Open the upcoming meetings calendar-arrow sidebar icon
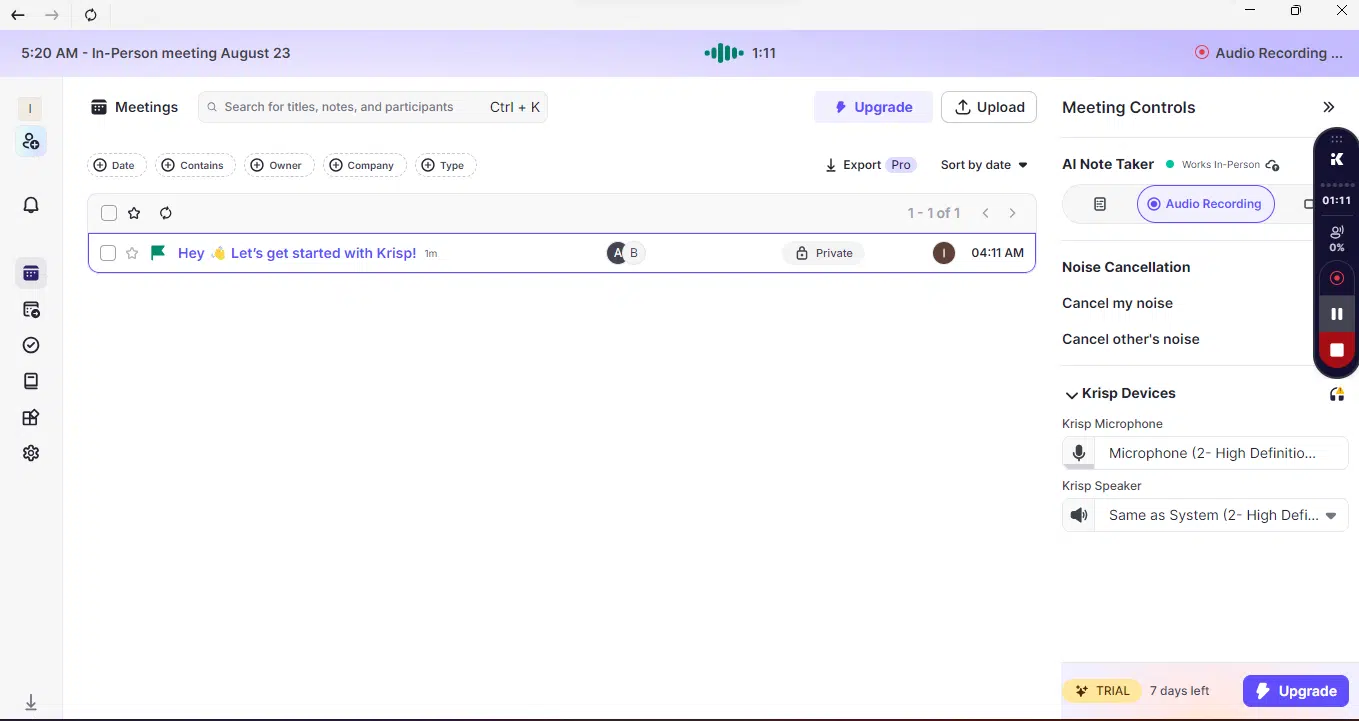The height and width of the screenshot is (721, 1359). pos(31,309)
